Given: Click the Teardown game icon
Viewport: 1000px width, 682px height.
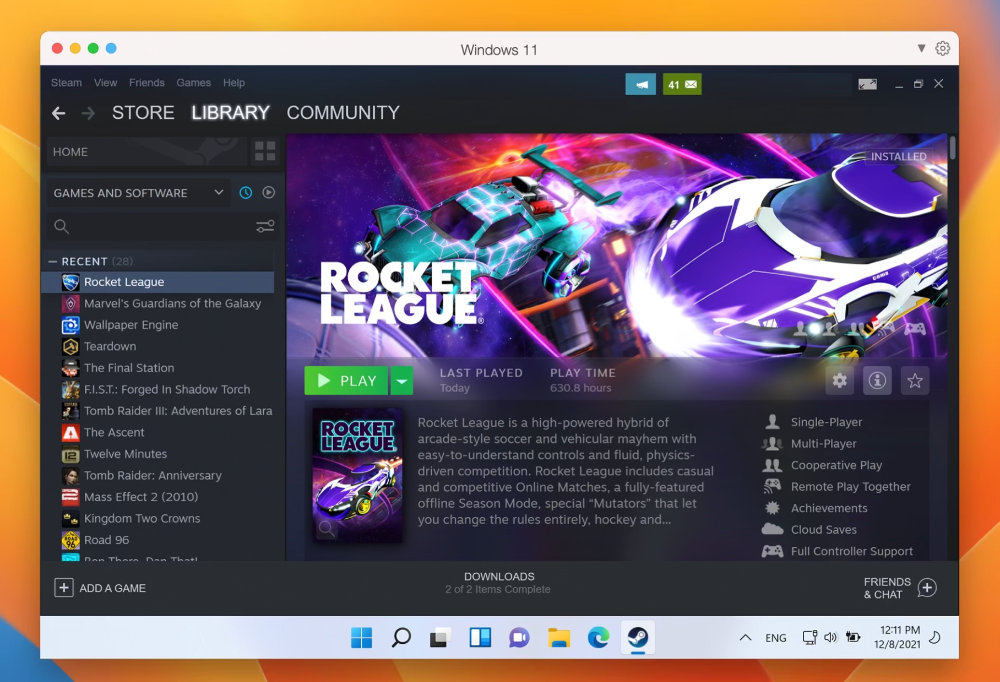Looking at the screenshot, I should [x=70, y=346].
